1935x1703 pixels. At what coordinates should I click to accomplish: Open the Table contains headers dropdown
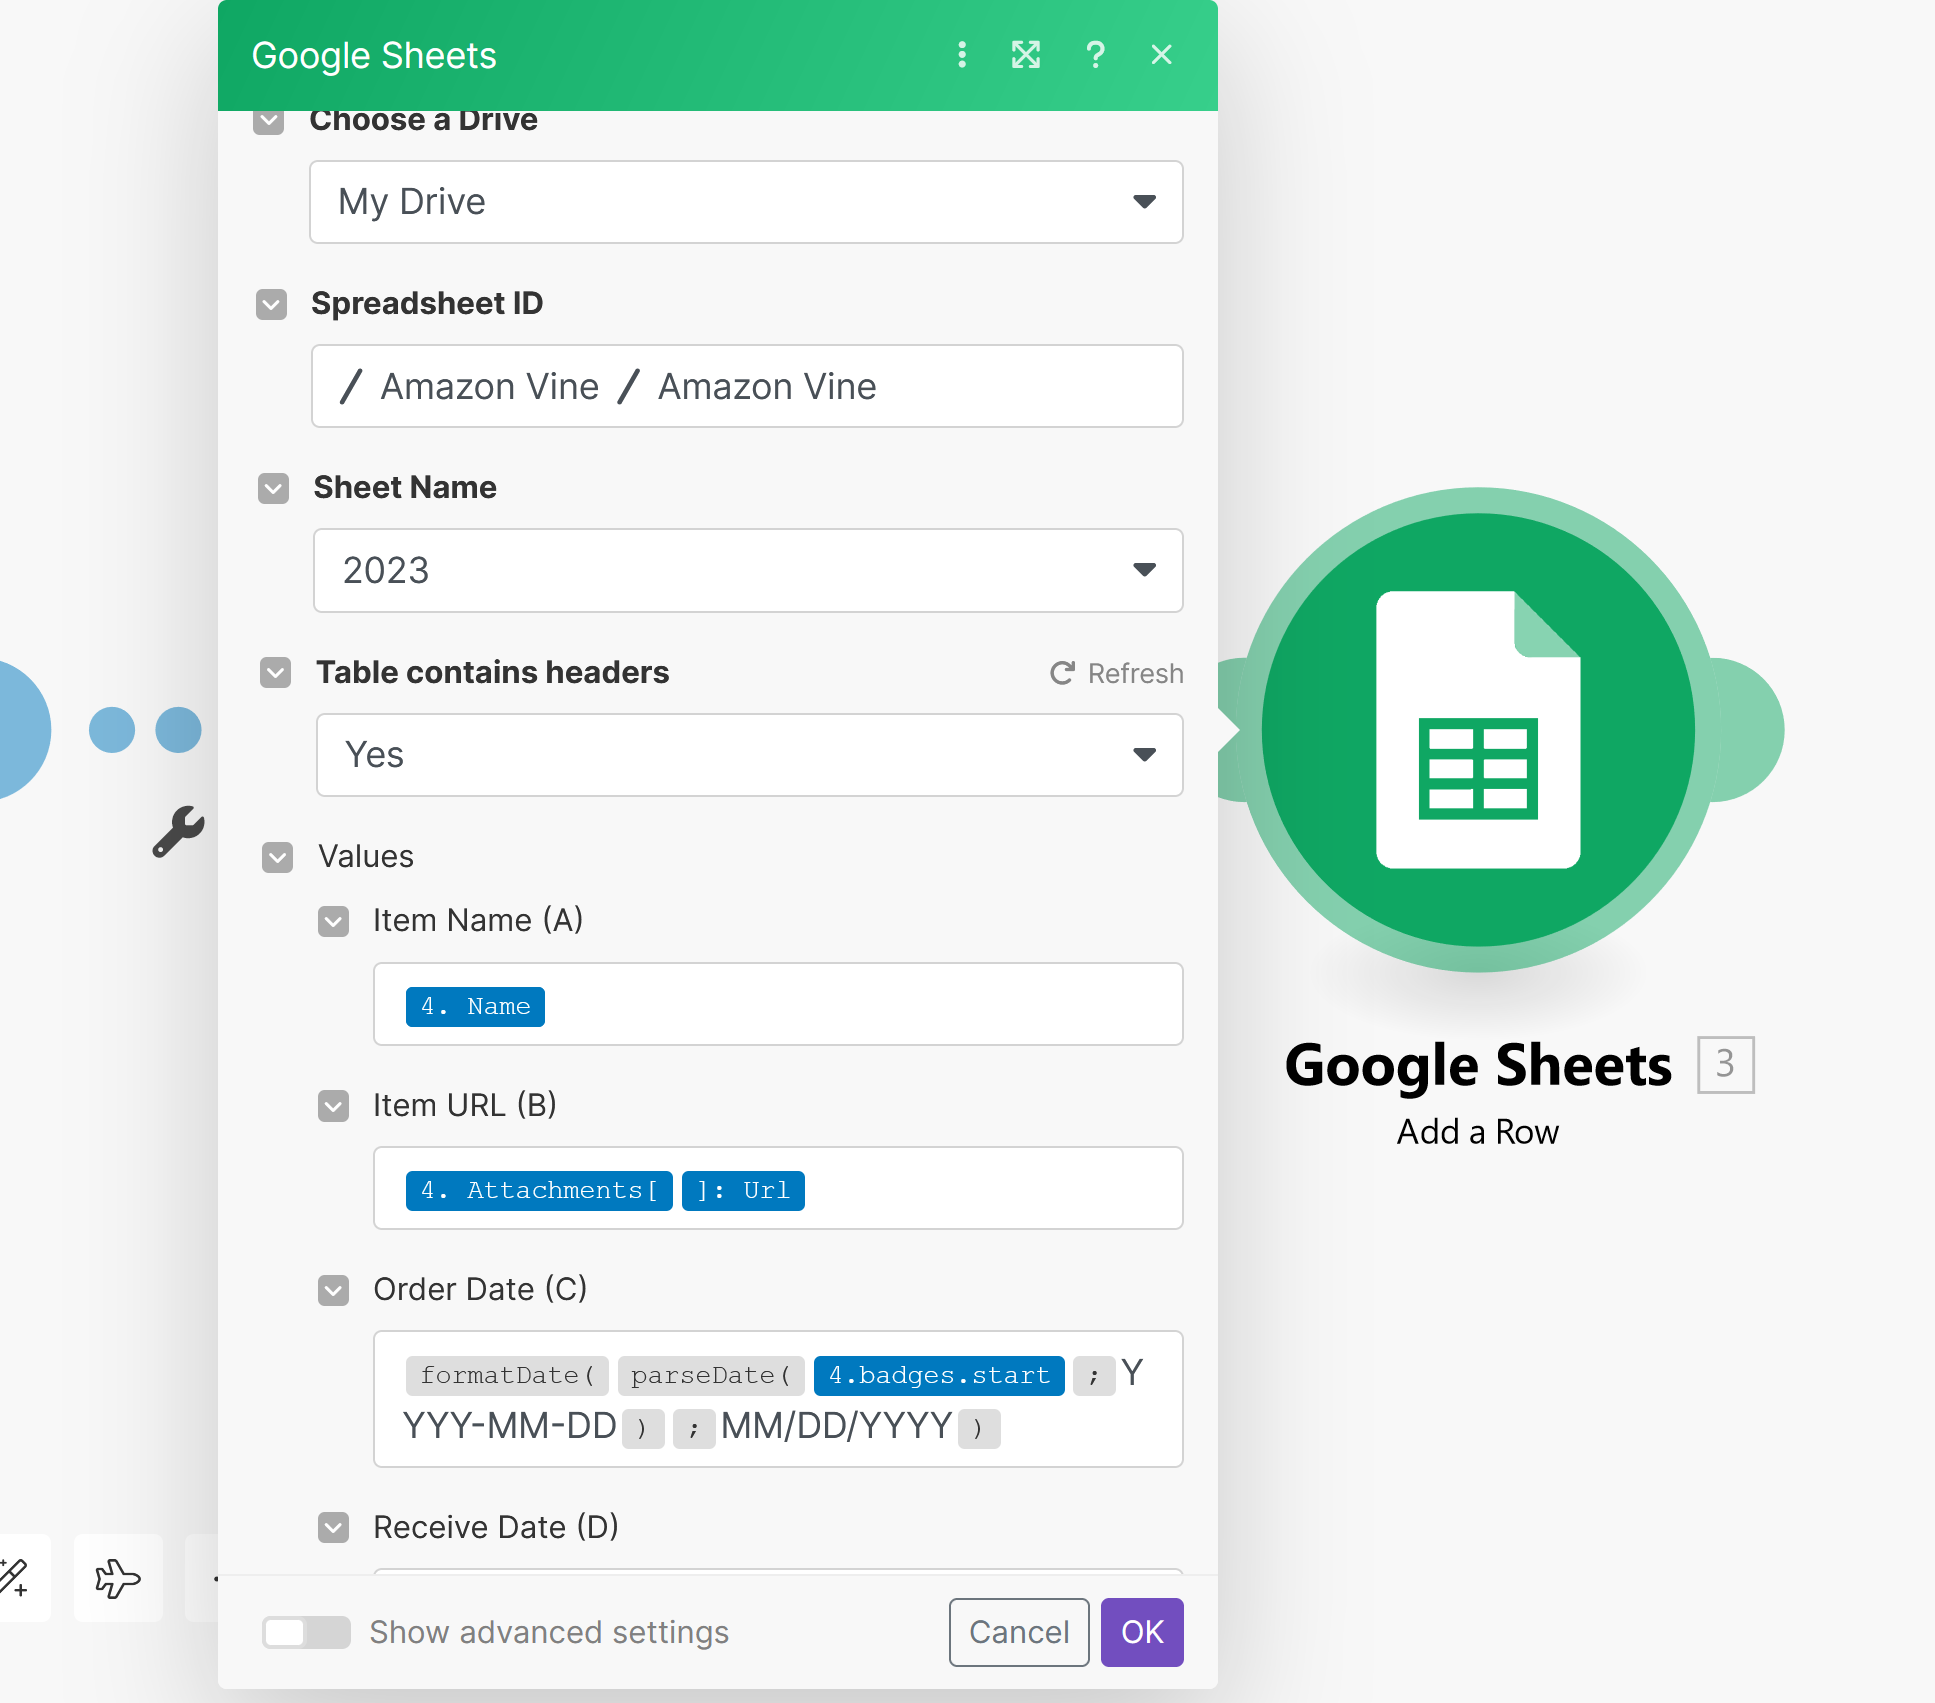pos(749,755)
